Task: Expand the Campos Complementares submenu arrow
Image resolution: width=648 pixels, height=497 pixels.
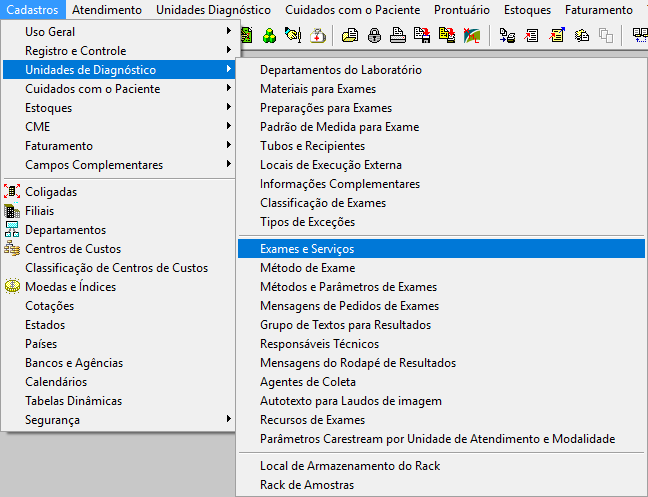Action: click(229, 164)
